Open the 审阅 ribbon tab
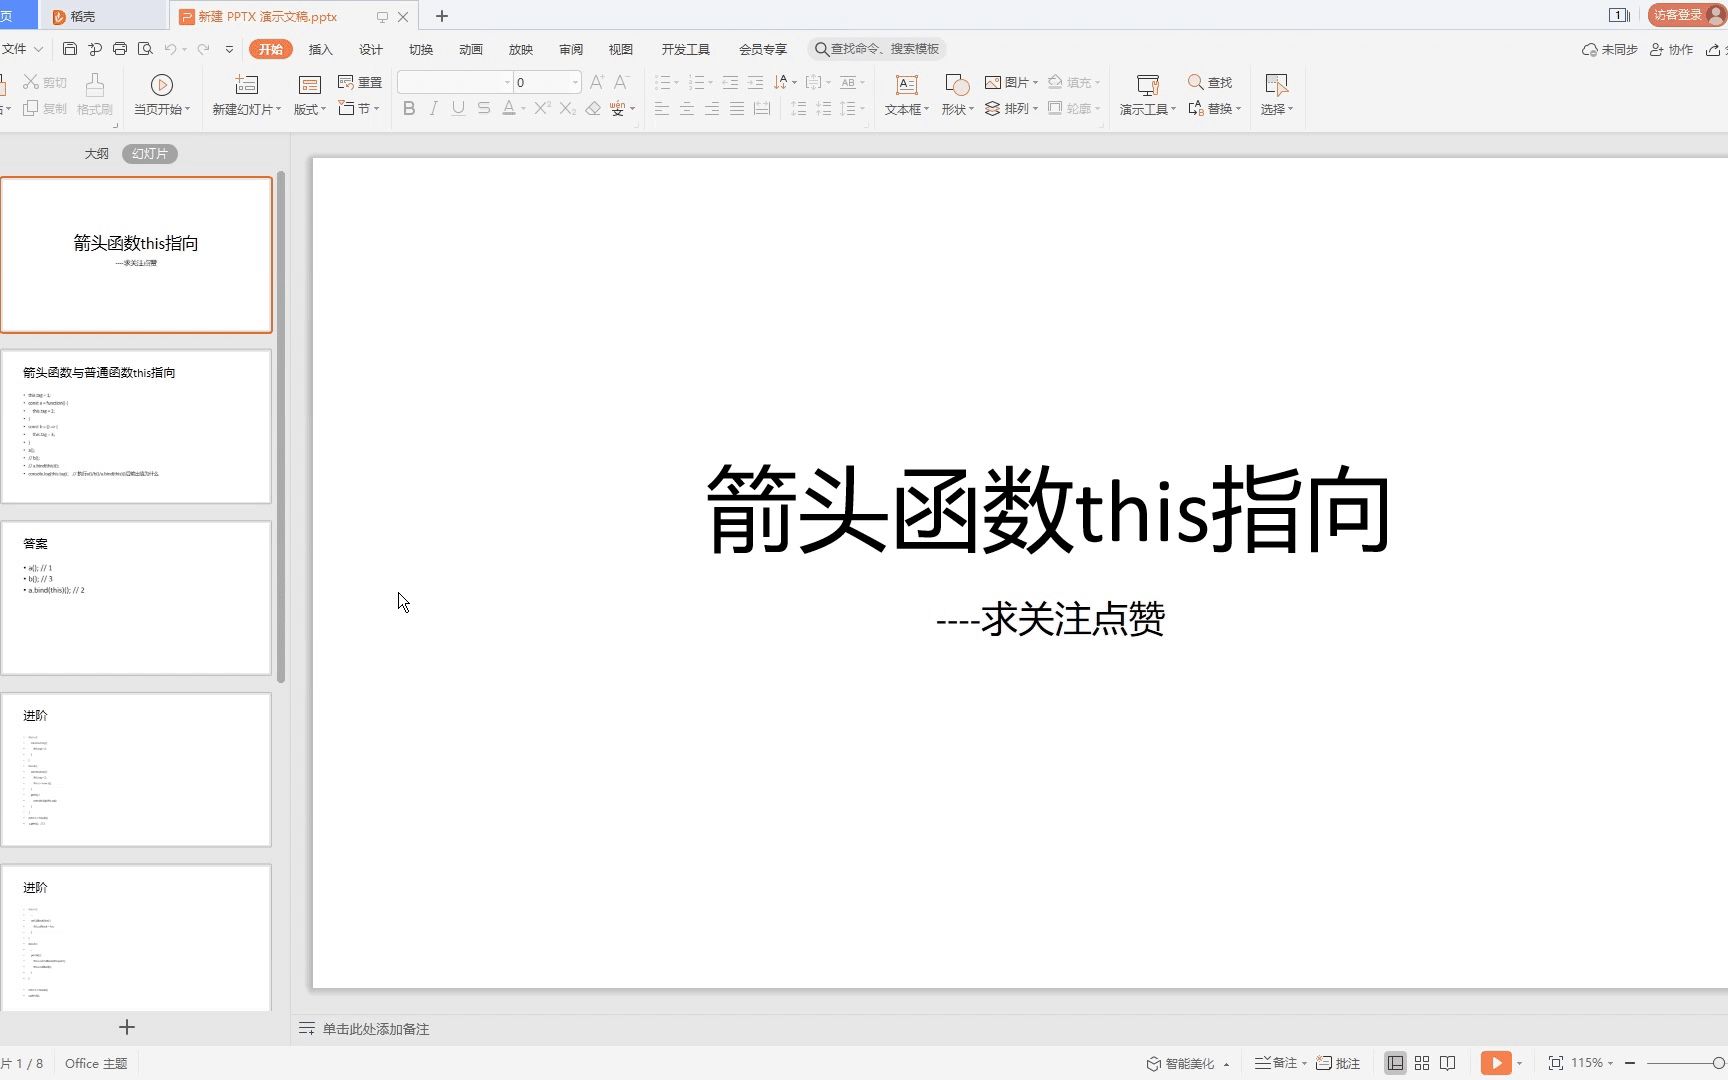The height and width of the screenshot is (1080, 1728). pyautogui.click(x=570, y=49)
